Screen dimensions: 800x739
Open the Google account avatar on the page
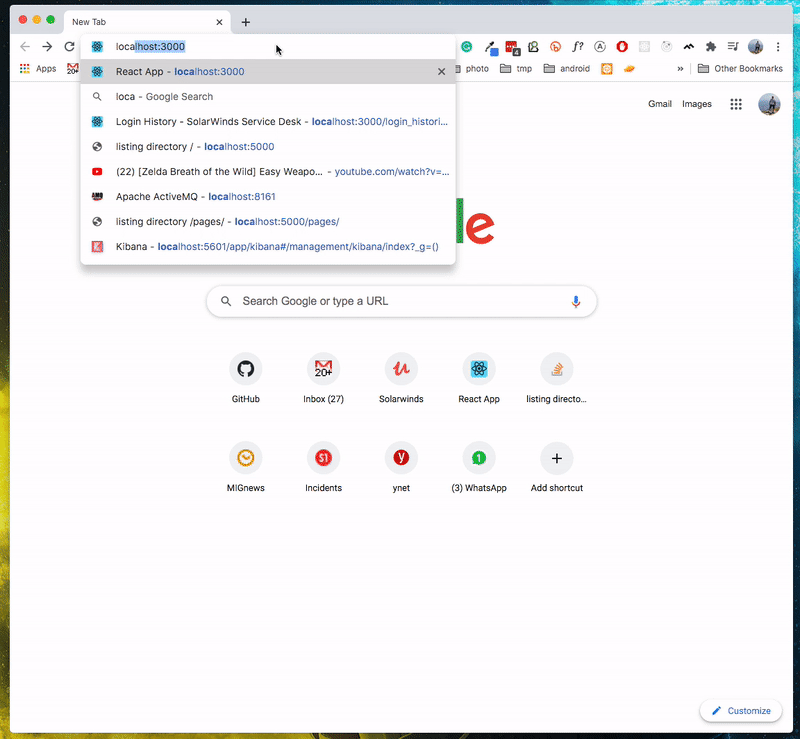(x=769, y=104)
